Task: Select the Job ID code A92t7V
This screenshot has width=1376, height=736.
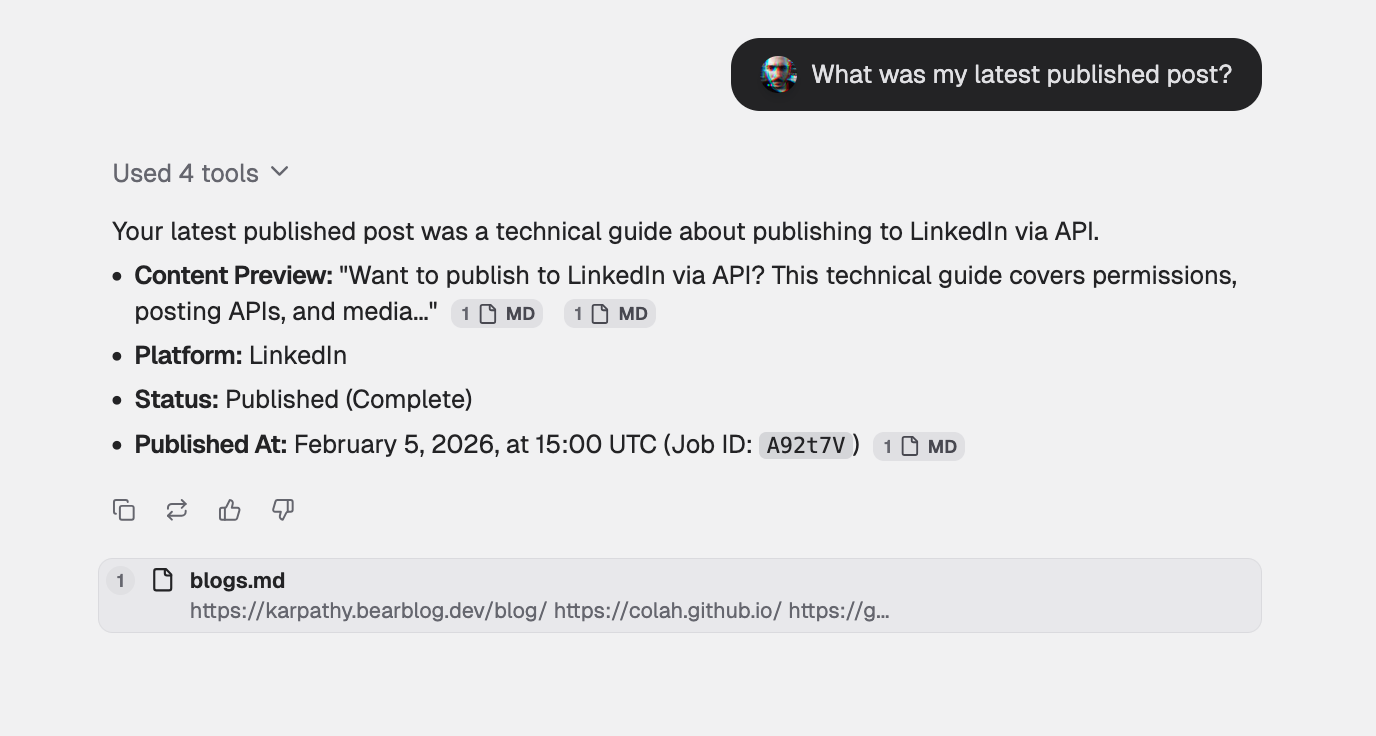Action: click(806, 446)
